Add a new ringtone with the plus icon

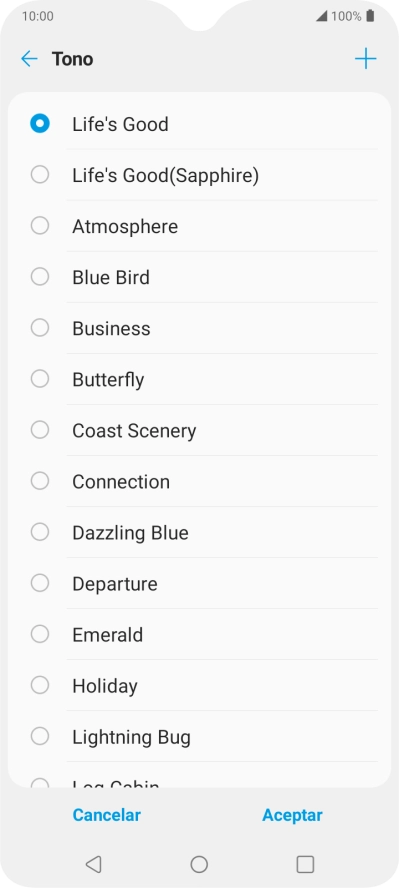tap(366, 59)
